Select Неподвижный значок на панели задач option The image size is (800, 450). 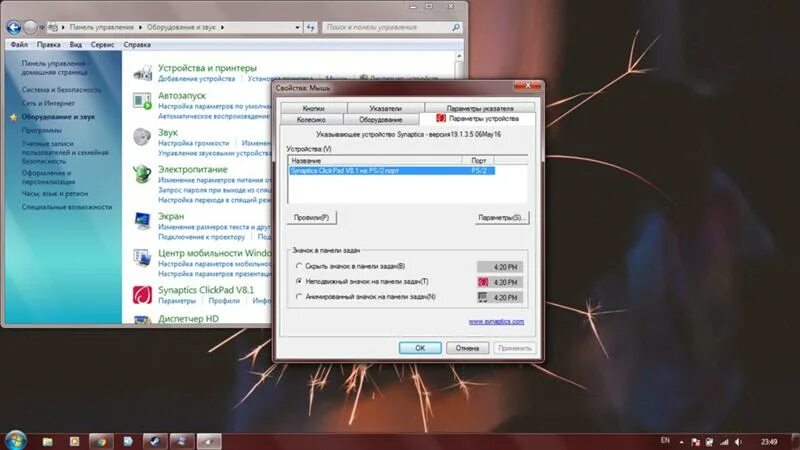pos(299,281)
